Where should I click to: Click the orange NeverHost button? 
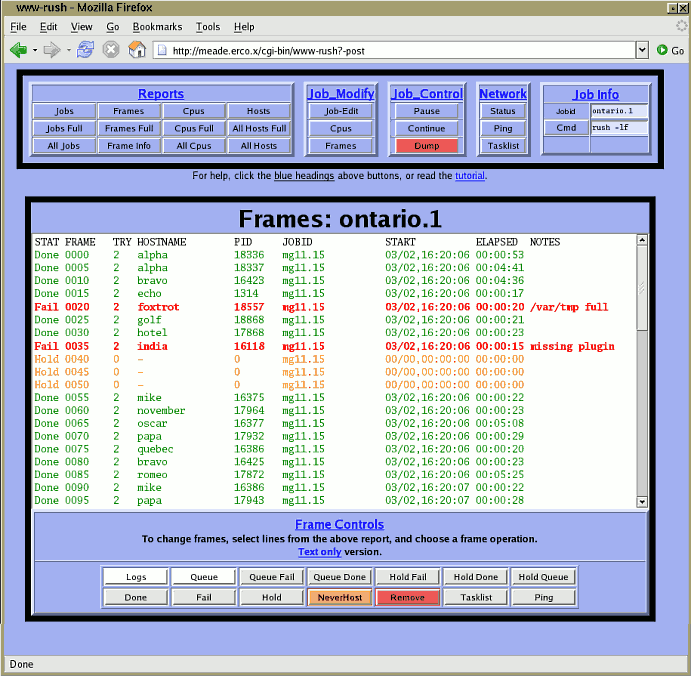[x=339, y=597]
